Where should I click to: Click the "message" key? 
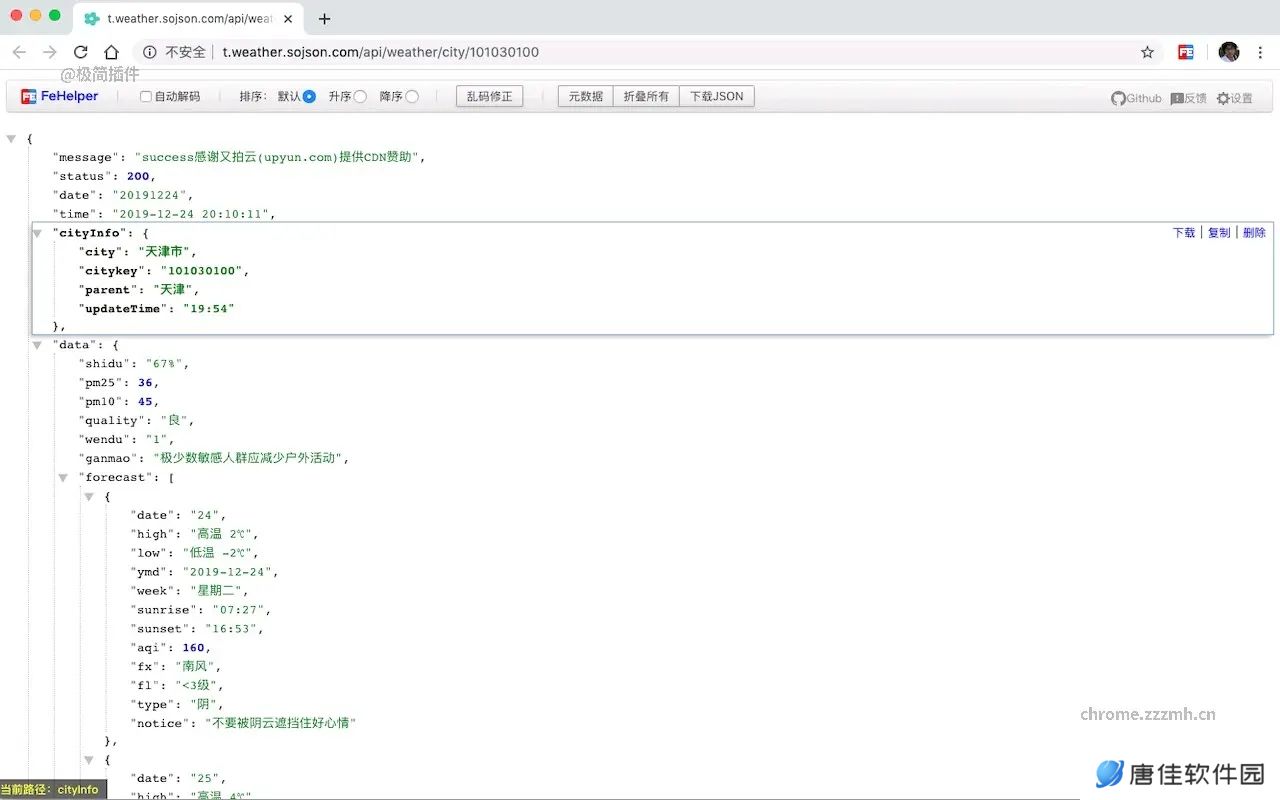tap(85, 157)
